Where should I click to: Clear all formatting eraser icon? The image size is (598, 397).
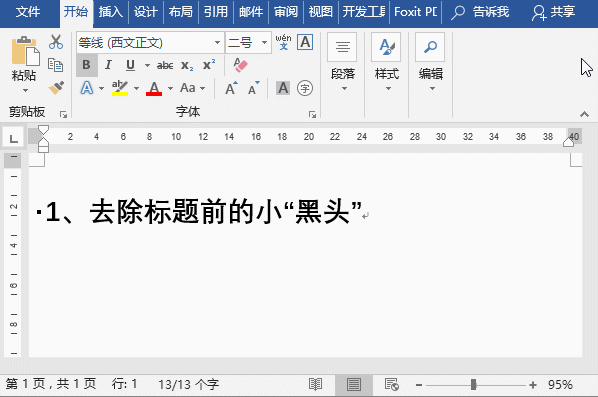pos(240,65)
